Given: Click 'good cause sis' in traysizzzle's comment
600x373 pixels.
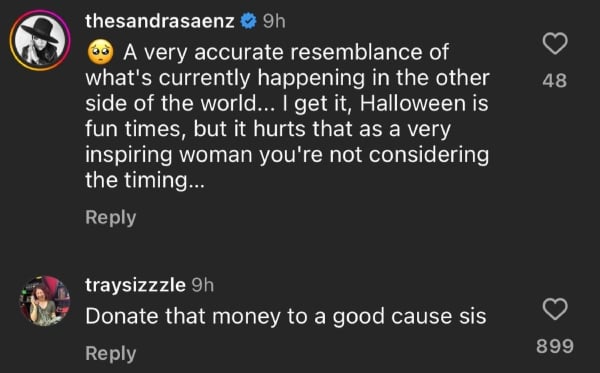Looking at the screenshot, I should [409, 318].
